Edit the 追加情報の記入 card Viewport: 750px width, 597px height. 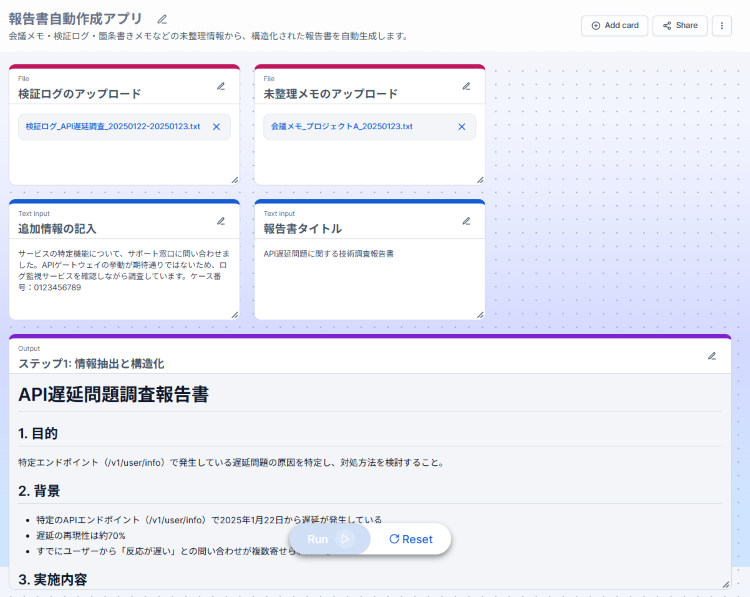(221, 221)
